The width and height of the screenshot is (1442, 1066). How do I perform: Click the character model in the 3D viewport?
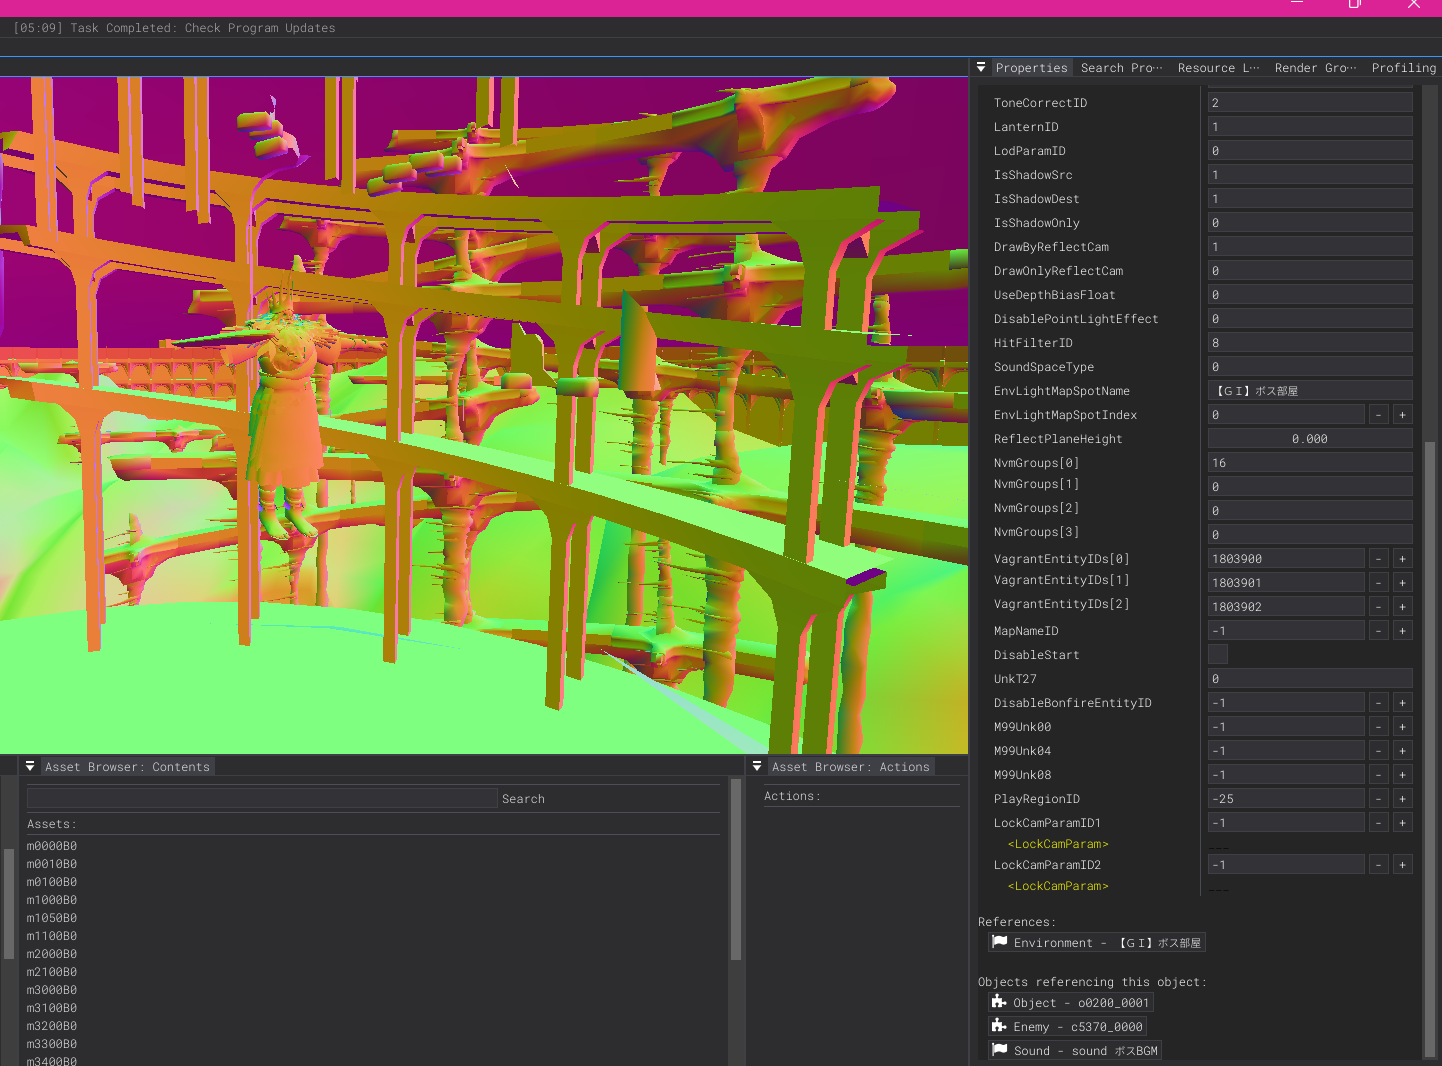[x=285, y=410]
